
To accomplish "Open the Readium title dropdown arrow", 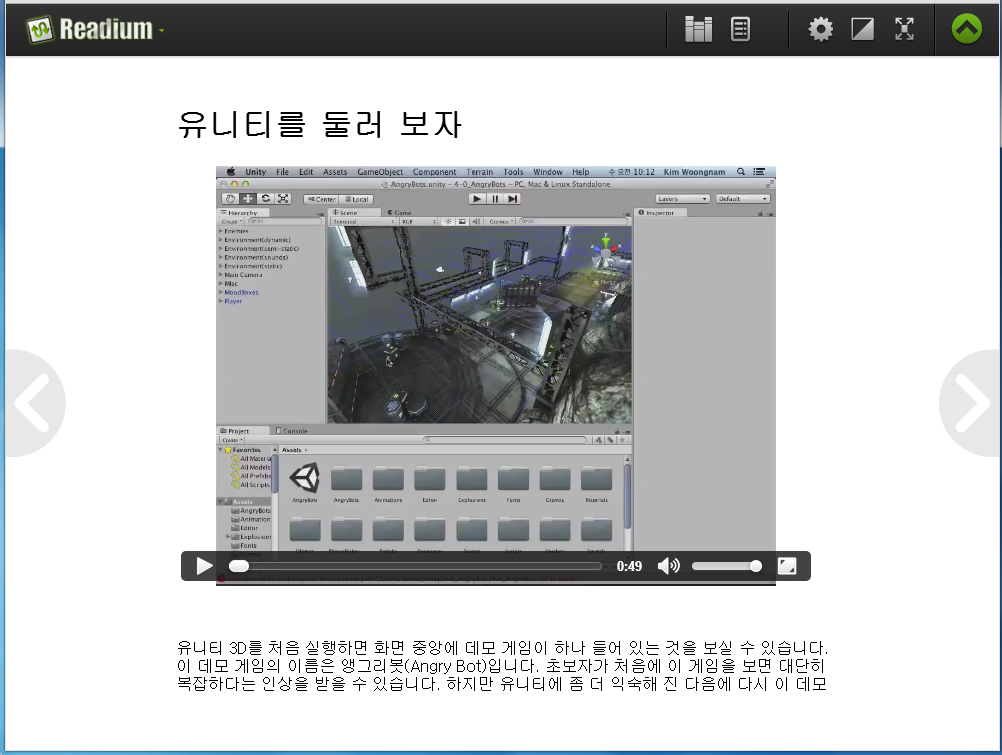I will tap(161, 31).
